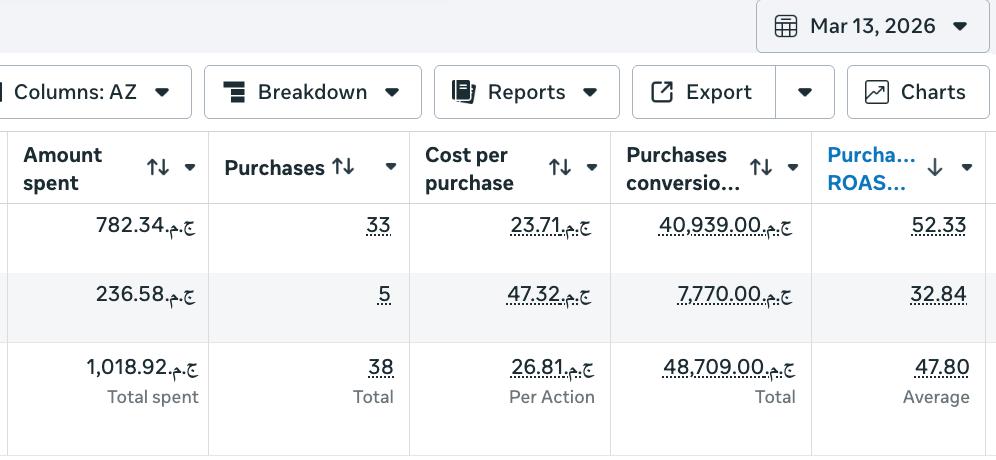Click the 52.33 ROAS value

[938, 226]
